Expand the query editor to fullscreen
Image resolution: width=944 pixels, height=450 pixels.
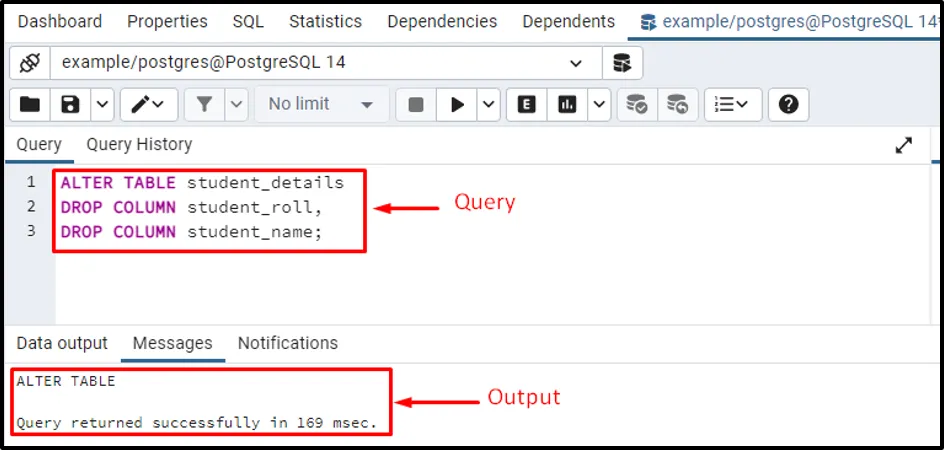903,146
